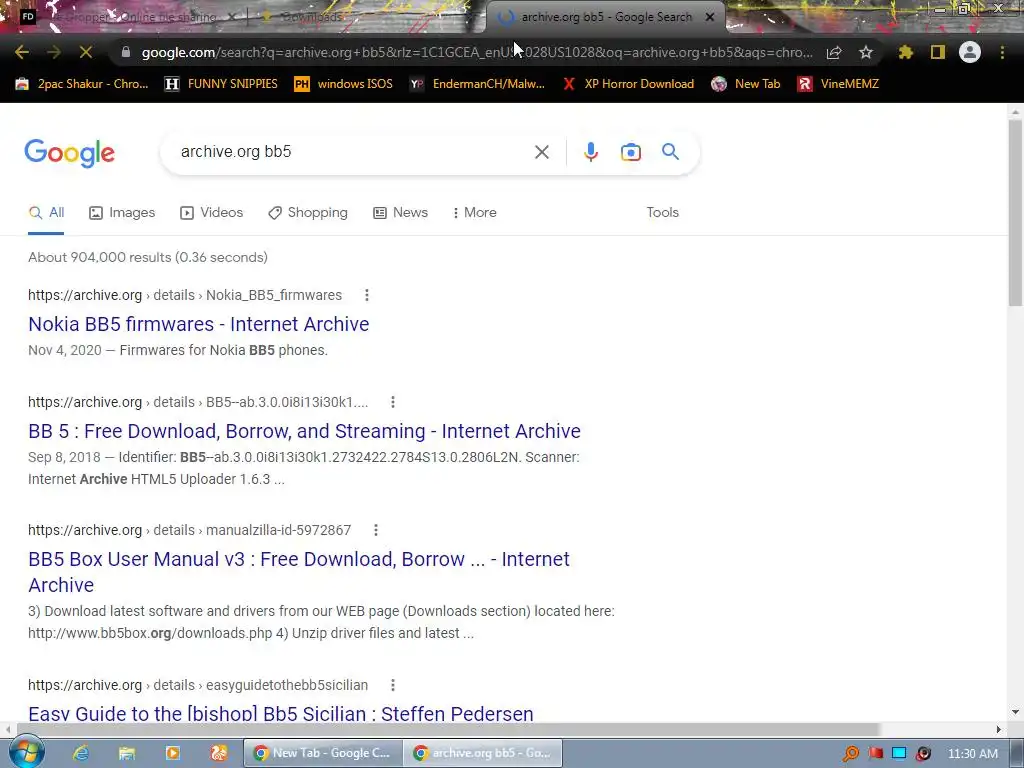The image size is (1024, 768).
Task: Click the 11:30 AM system clock
Action: pyautogui.click(x=972, y=754)
